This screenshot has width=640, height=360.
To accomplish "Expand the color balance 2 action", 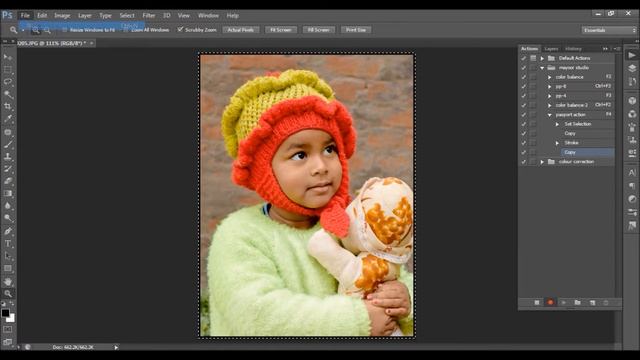I will tap(550, 105).
